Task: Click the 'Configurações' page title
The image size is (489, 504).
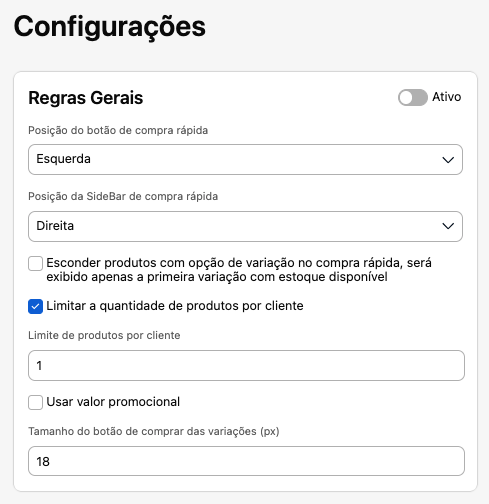Action: coord(110,27)
